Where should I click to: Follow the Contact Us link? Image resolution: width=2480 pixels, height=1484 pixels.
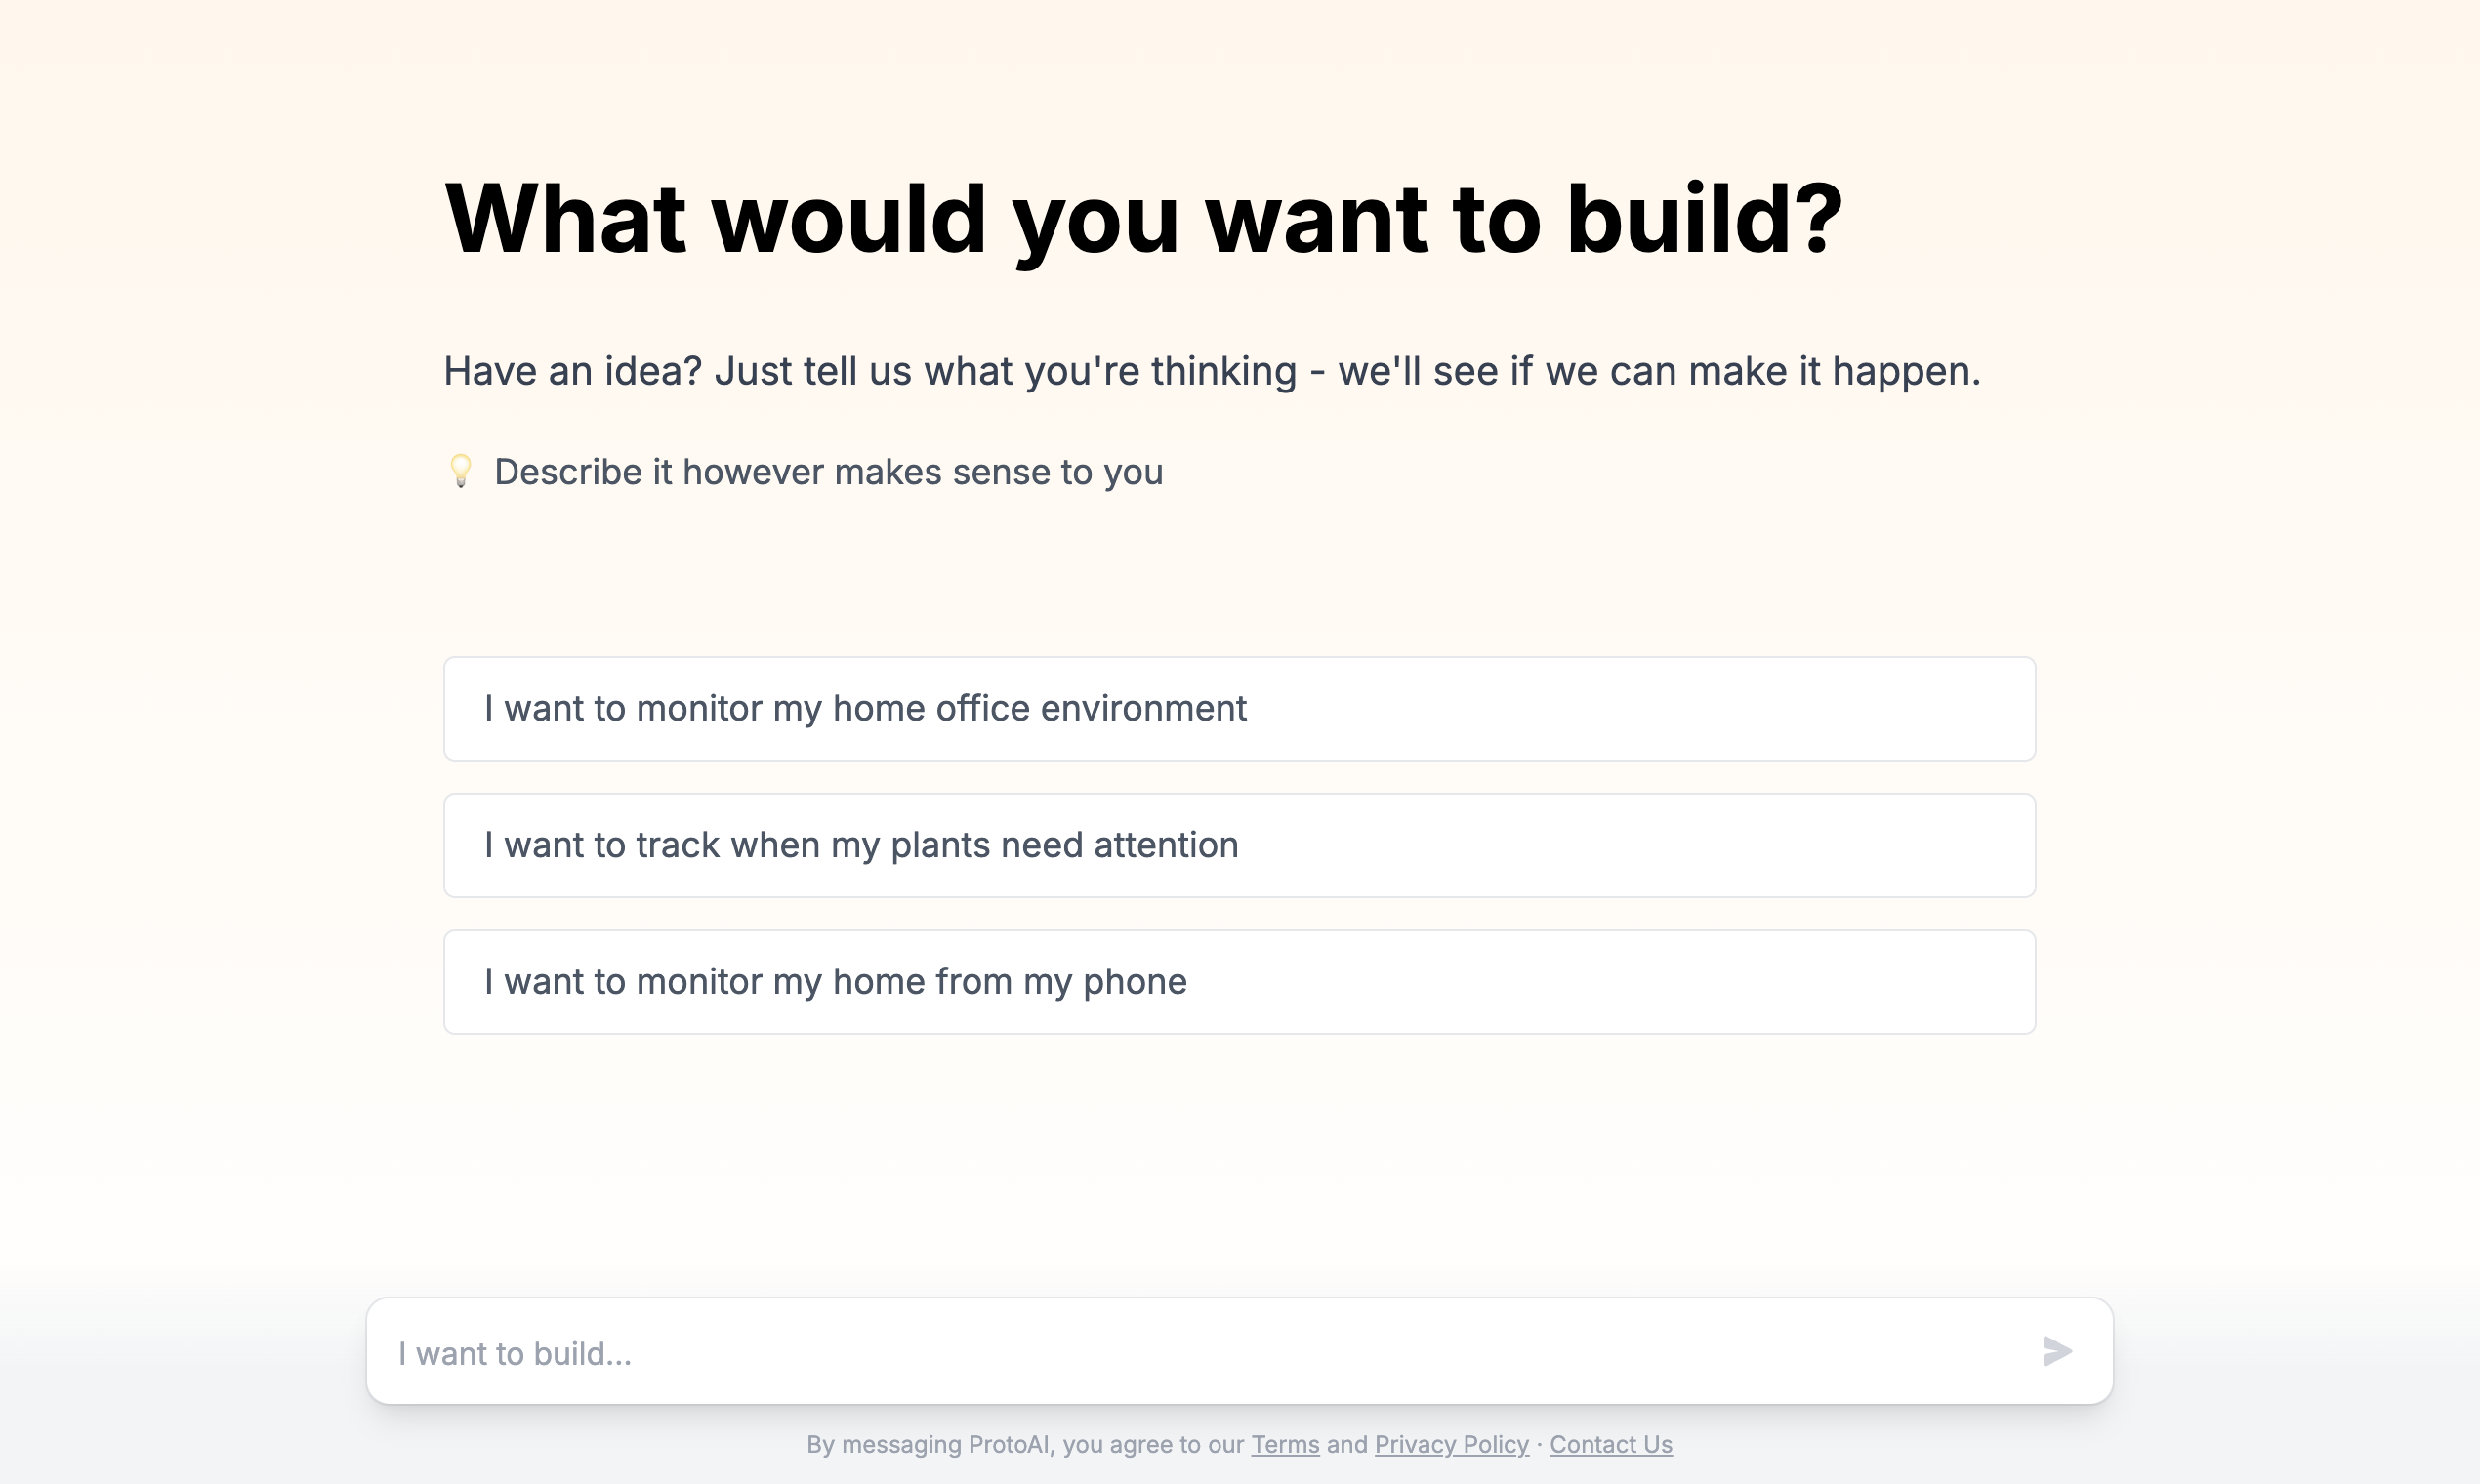[x=1610, y=1444]
